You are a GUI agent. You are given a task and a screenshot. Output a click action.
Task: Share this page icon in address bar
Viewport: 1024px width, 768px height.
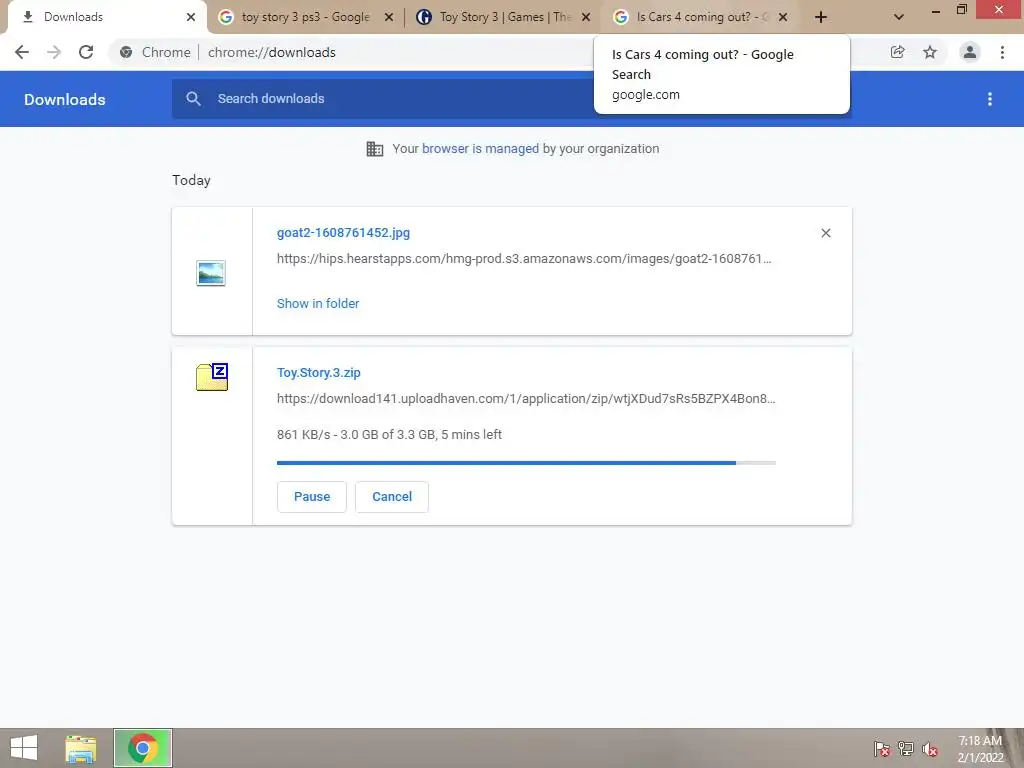point(898,52)
